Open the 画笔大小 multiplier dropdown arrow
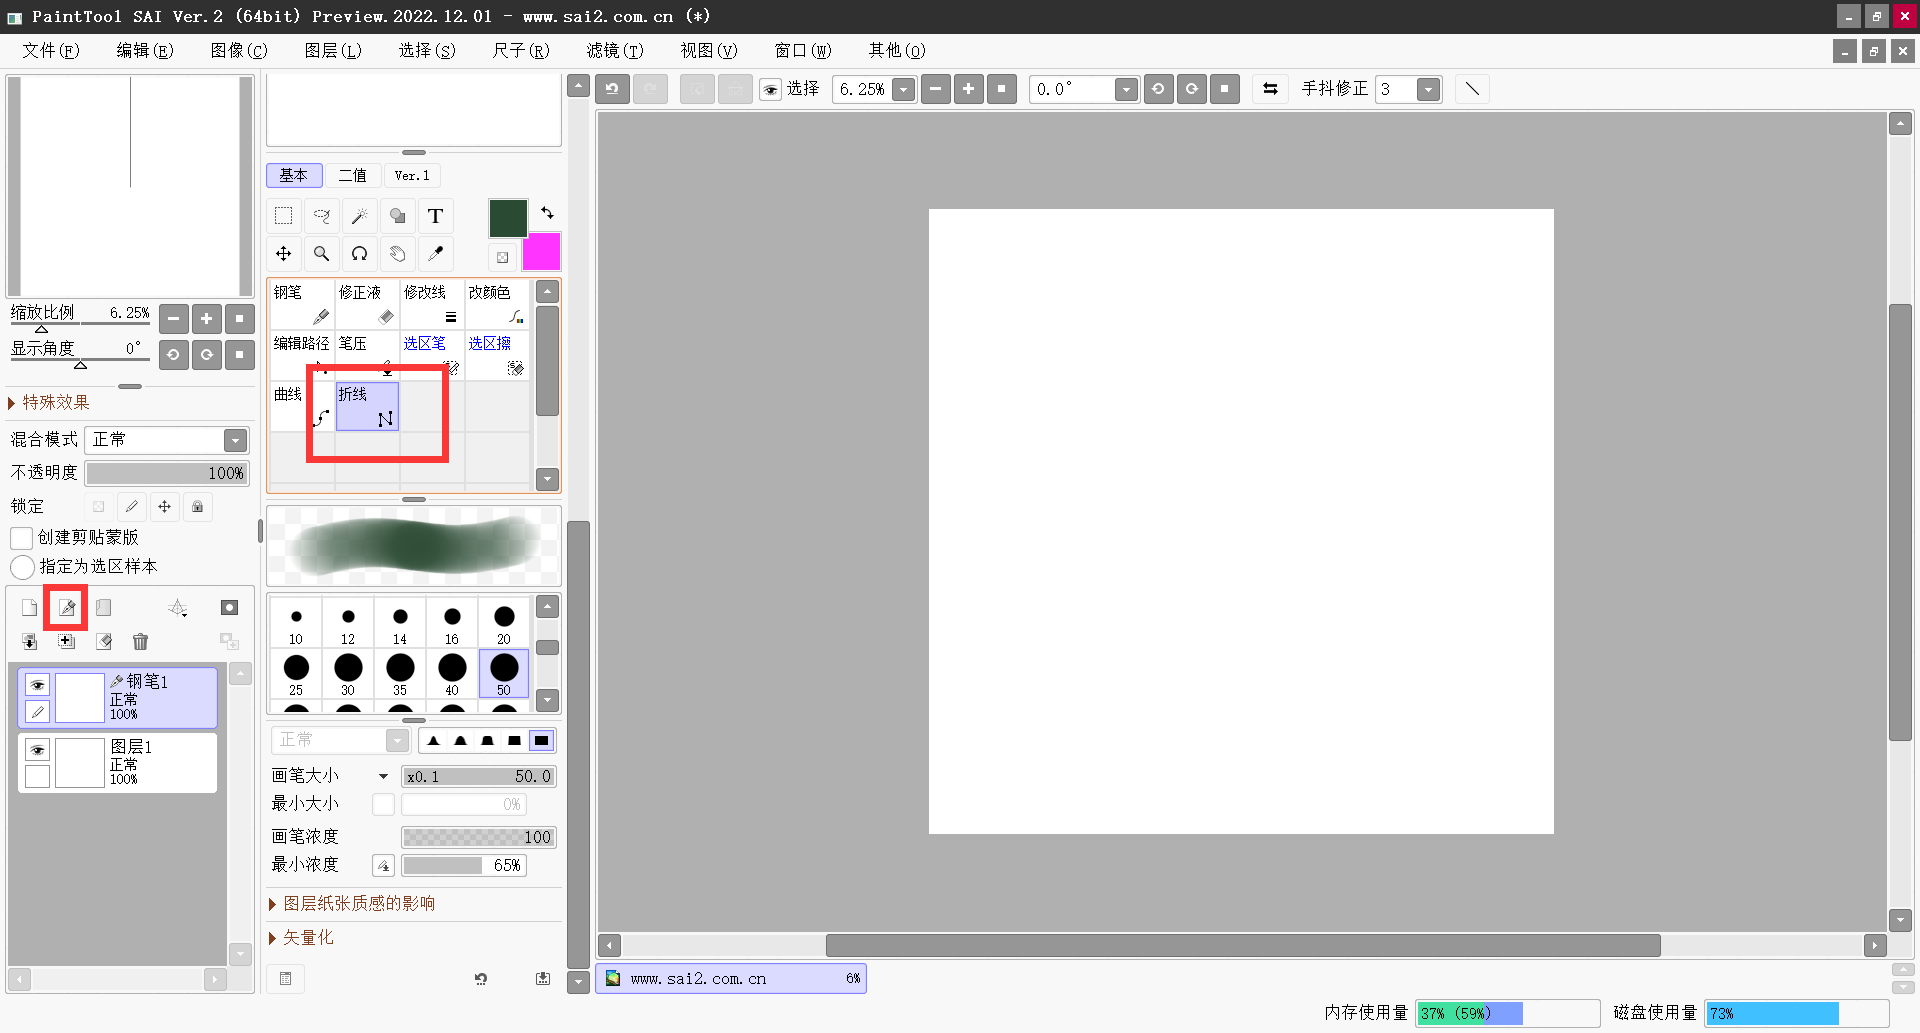Image resolution: width=1920 pixels, height=1033 pixels. [383, 776]
